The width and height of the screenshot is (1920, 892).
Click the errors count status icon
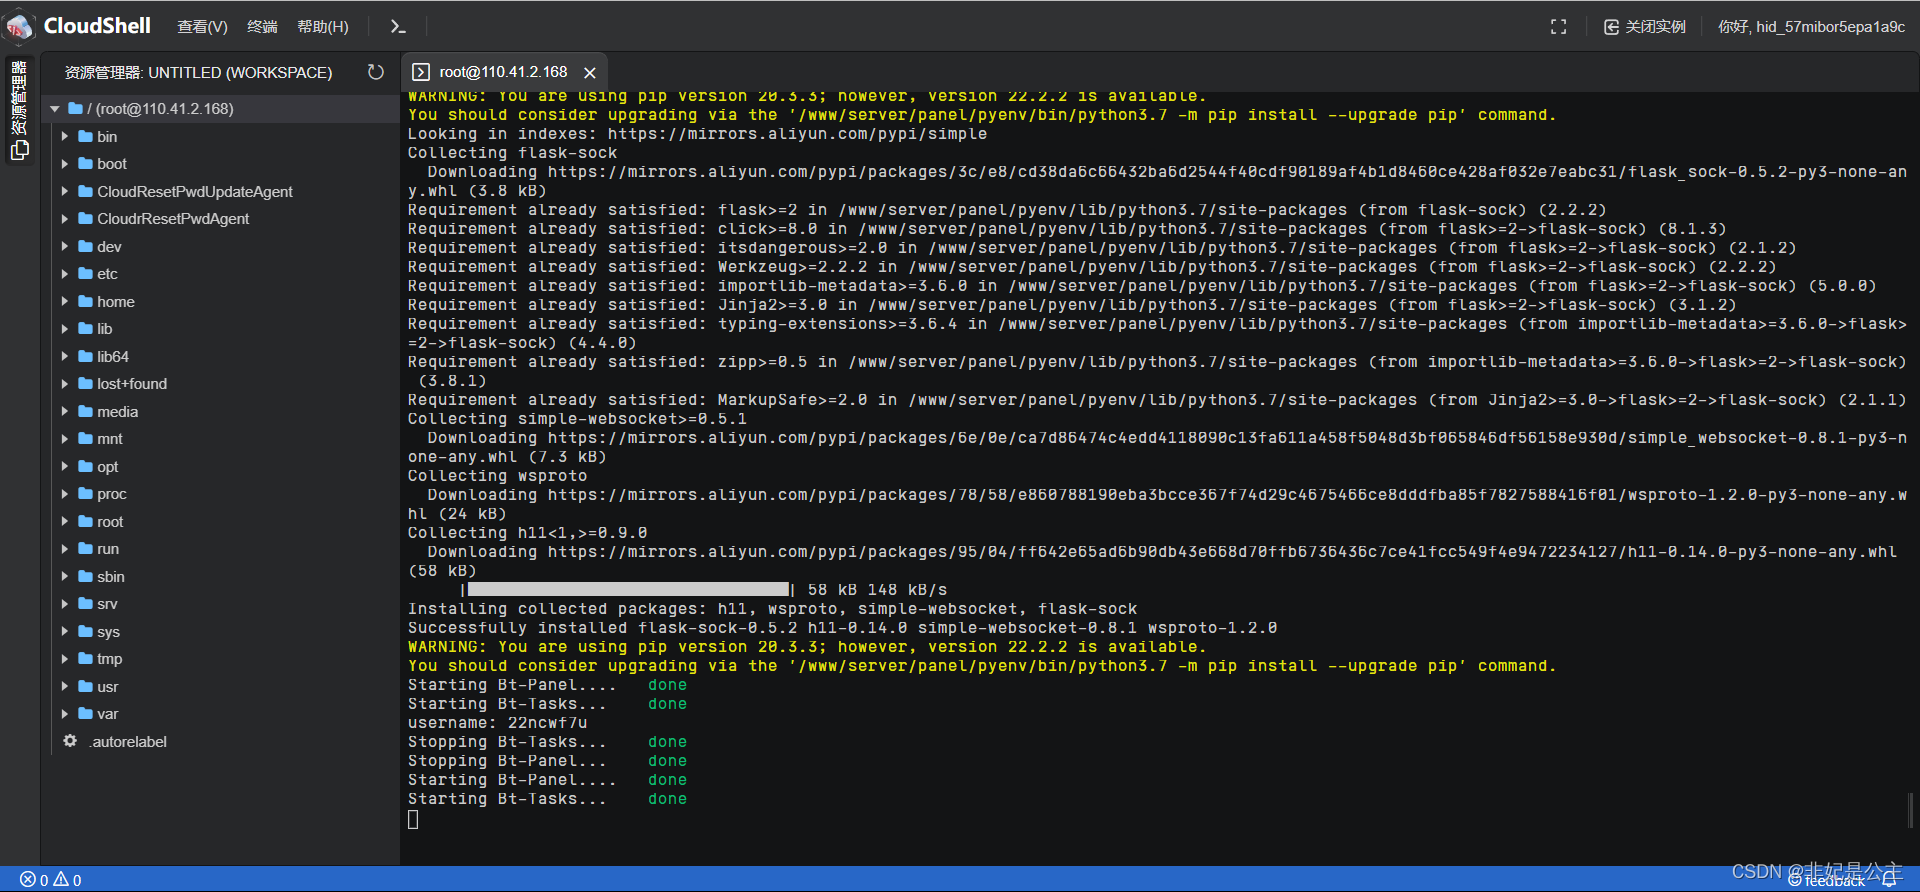tap(27, 880)
